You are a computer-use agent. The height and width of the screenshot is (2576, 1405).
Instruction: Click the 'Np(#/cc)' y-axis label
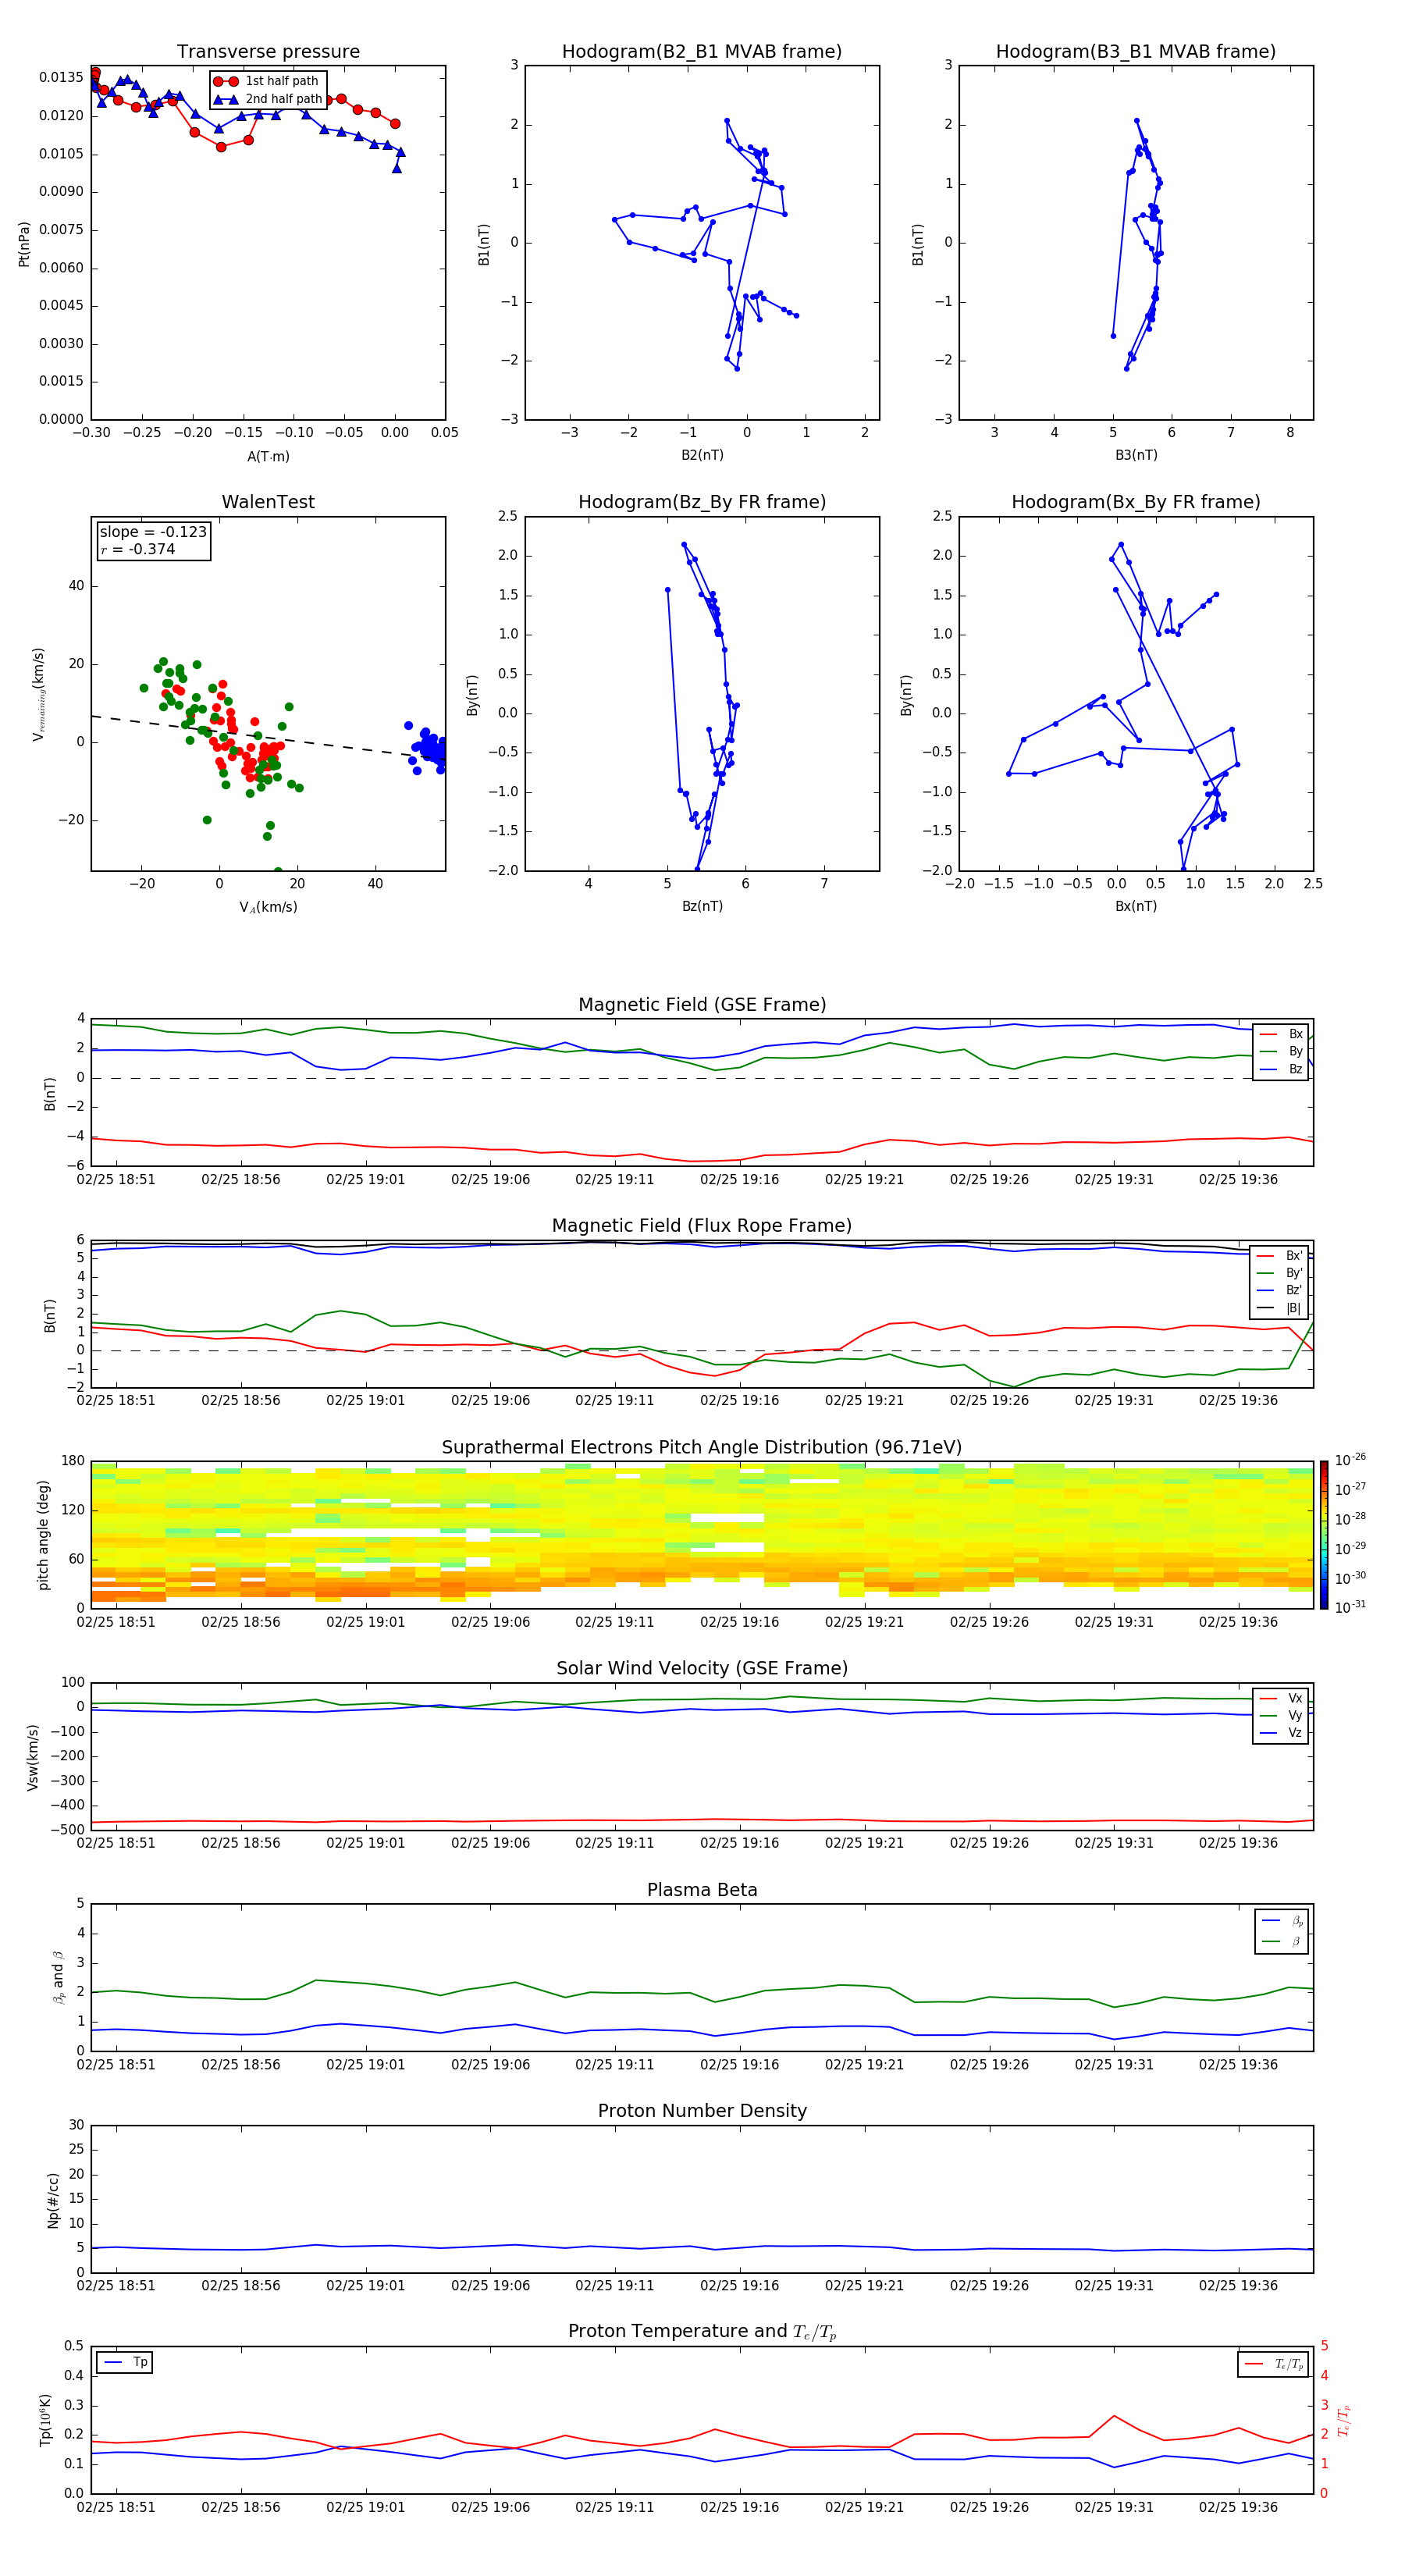pyautogui.click(x=53, y=2200)
